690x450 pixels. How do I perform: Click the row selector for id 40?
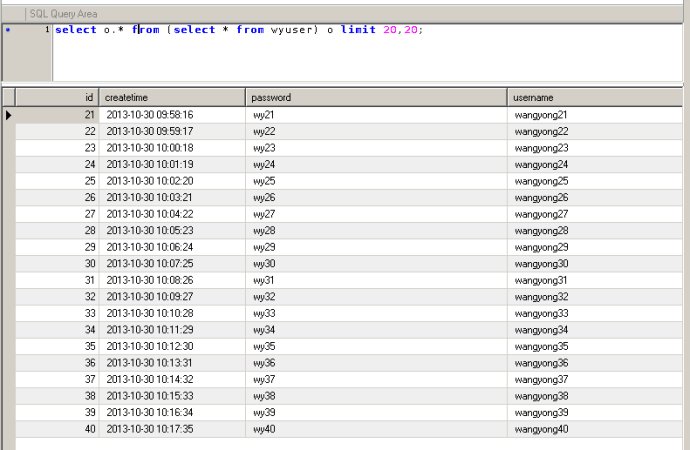click(9, 429)
